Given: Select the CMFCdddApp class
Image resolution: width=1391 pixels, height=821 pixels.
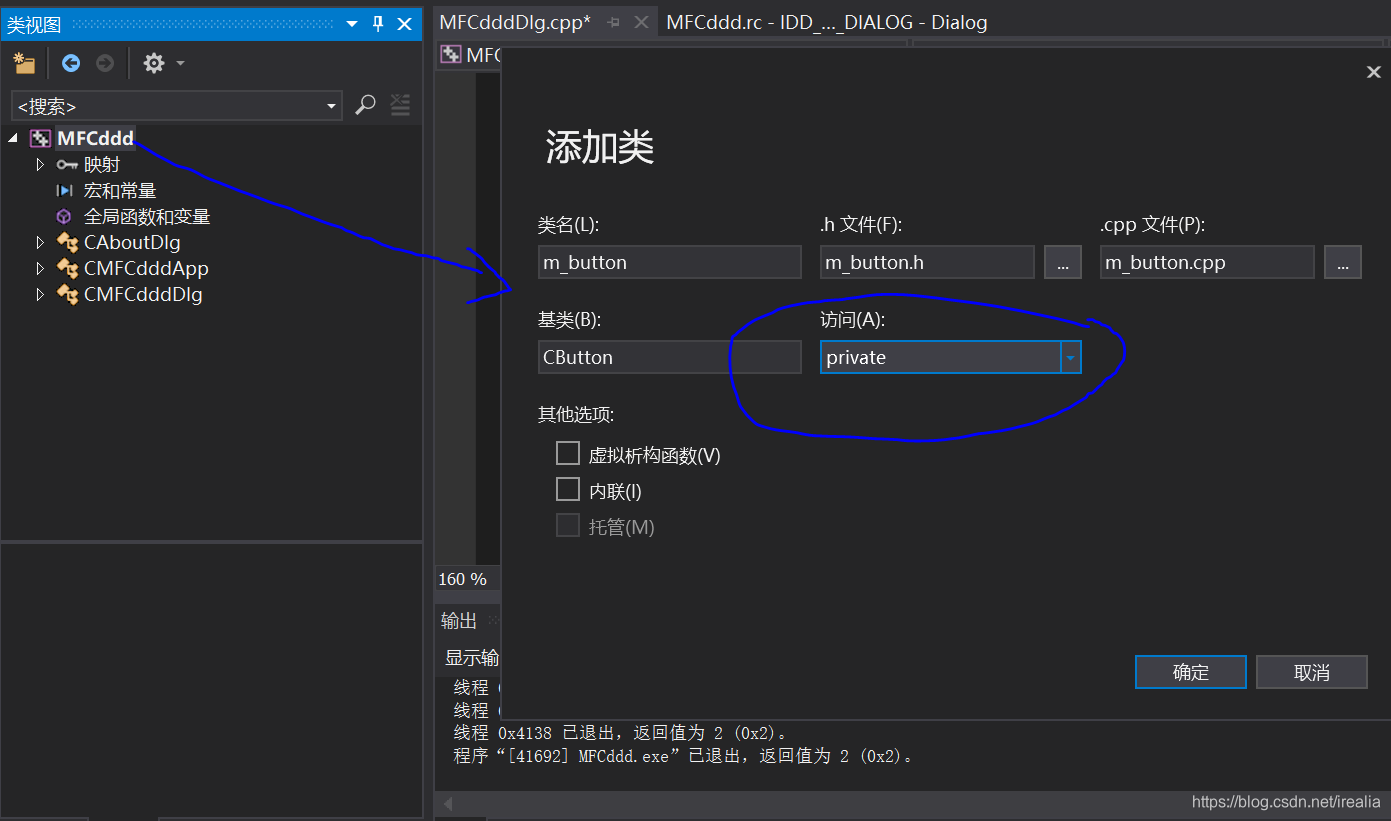Looking at the screenshot, I should coord(146,268).
